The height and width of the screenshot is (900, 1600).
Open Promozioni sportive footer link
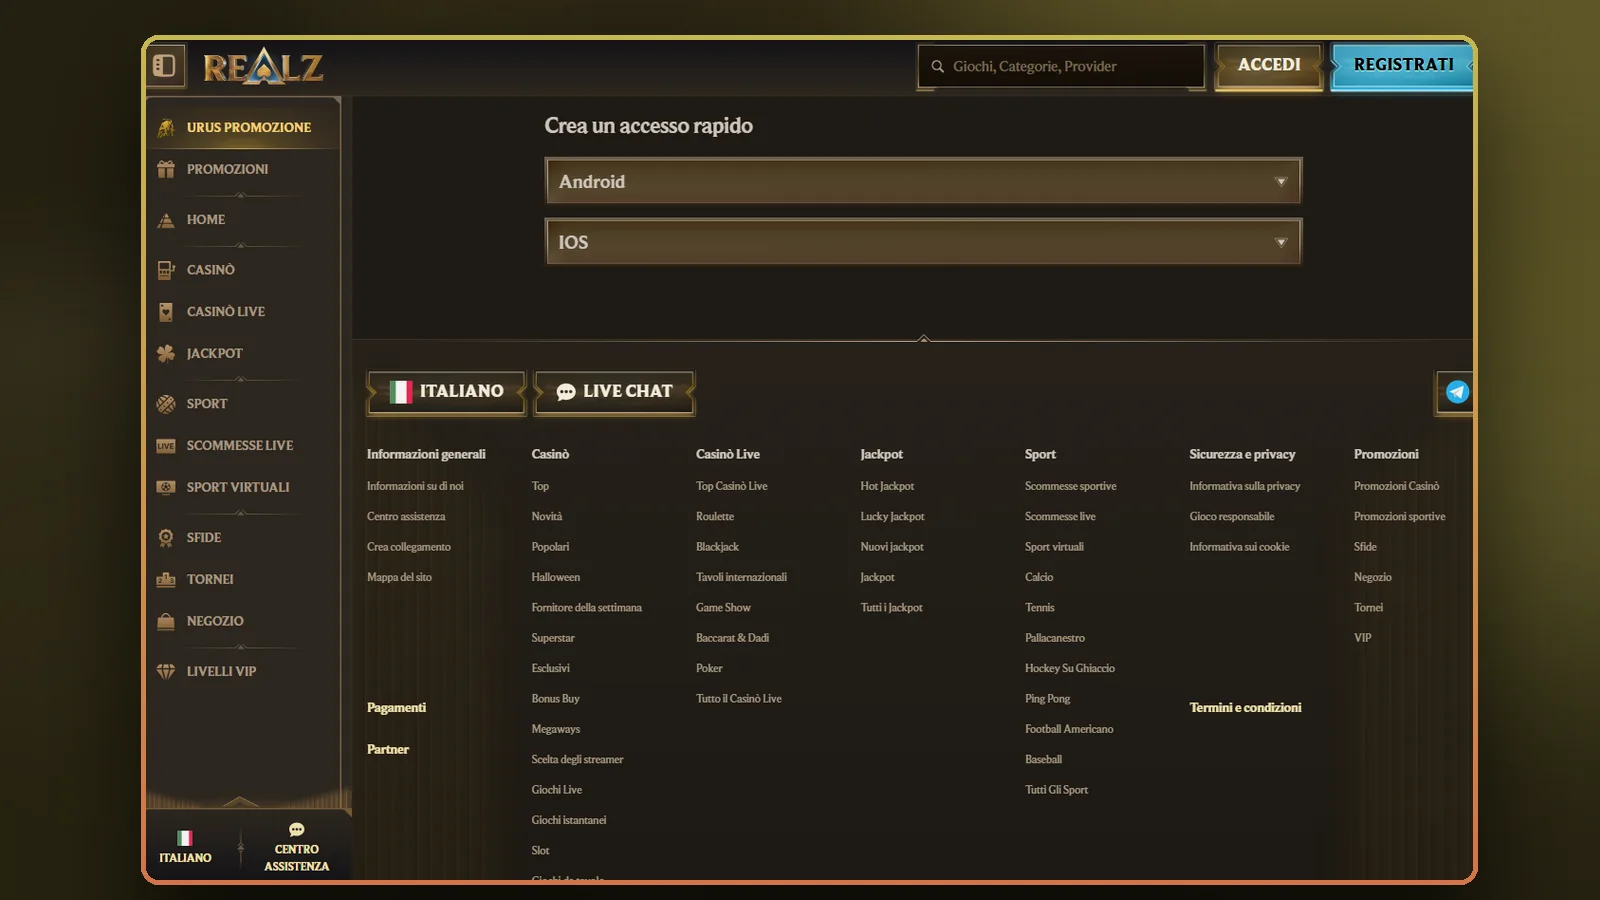[1399, 517]
